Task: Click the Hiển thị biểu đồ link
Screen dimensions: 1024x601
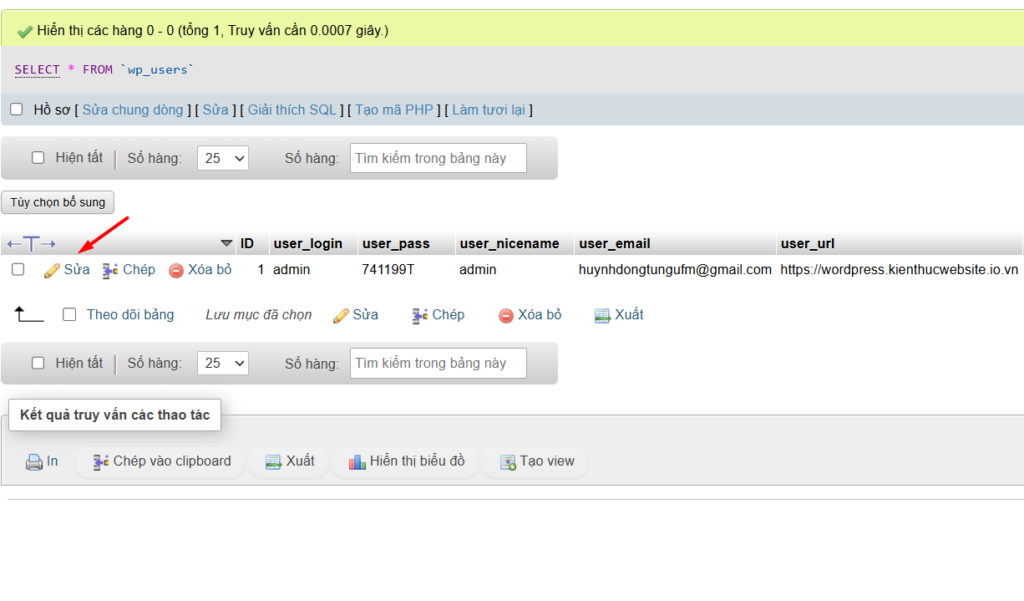Action: point(417,461)
